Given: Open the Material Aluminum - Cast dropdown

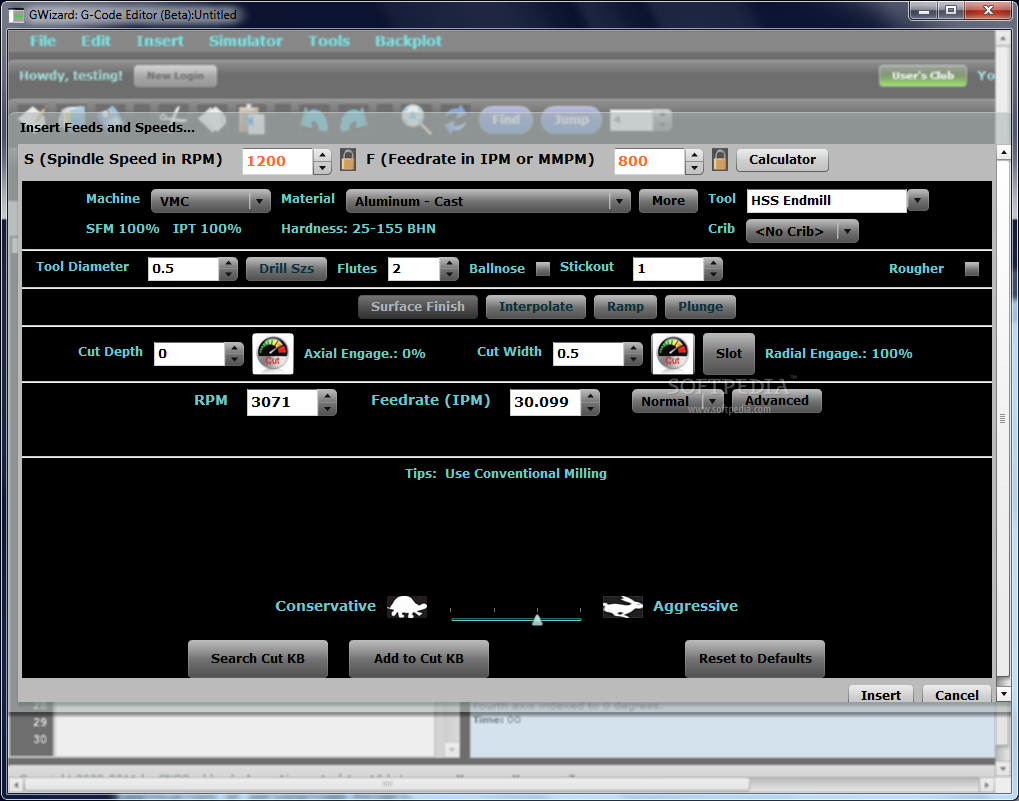Looking at the screenshot, I should tap(488, 201).
